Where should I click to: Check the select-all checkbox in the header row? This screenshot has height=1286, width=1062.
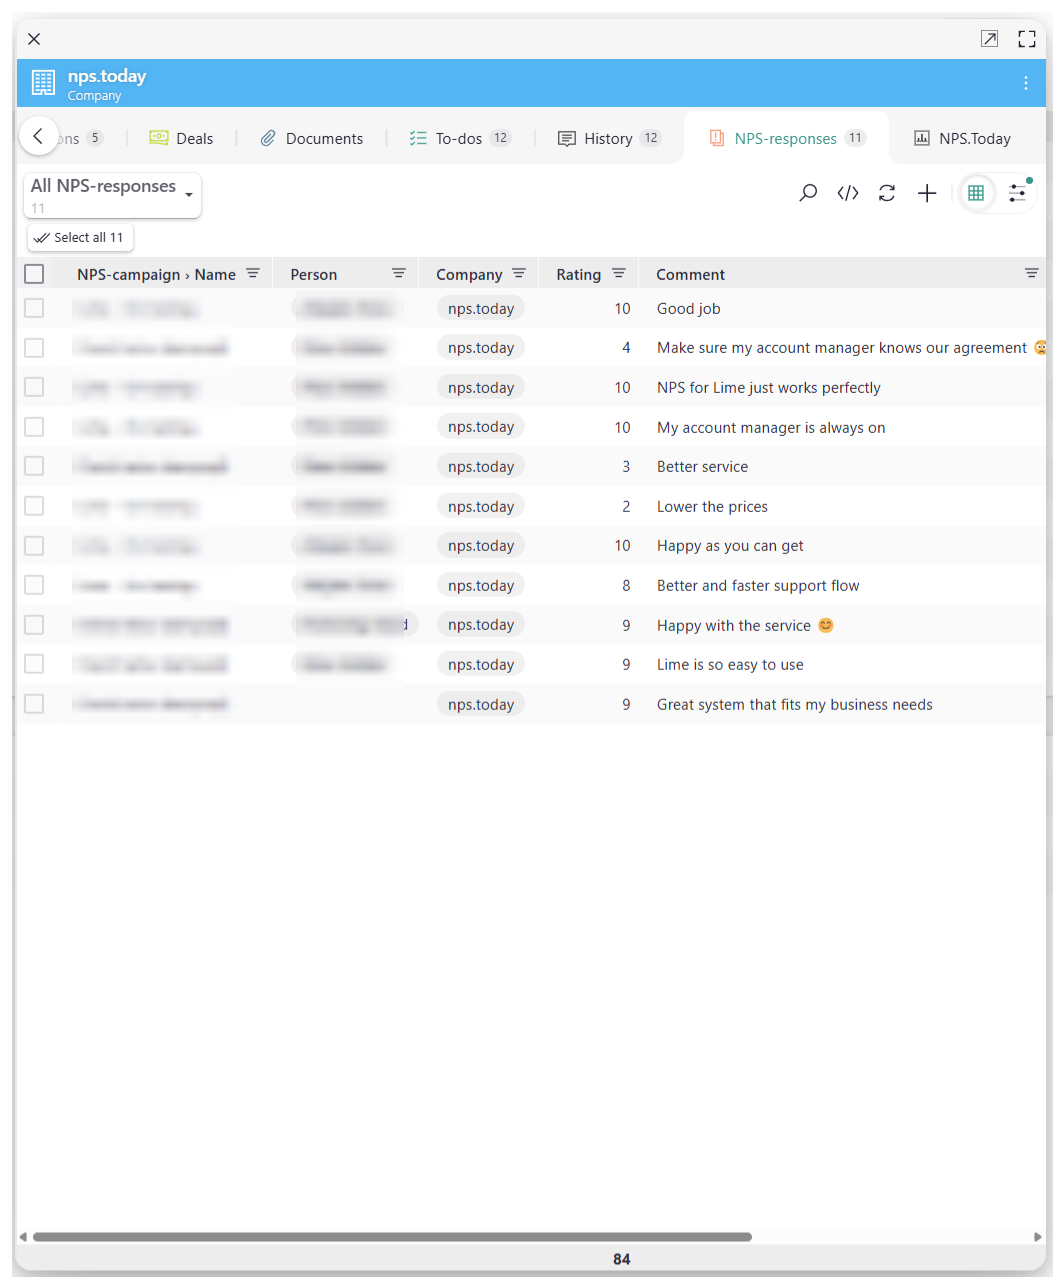(33, 273)
